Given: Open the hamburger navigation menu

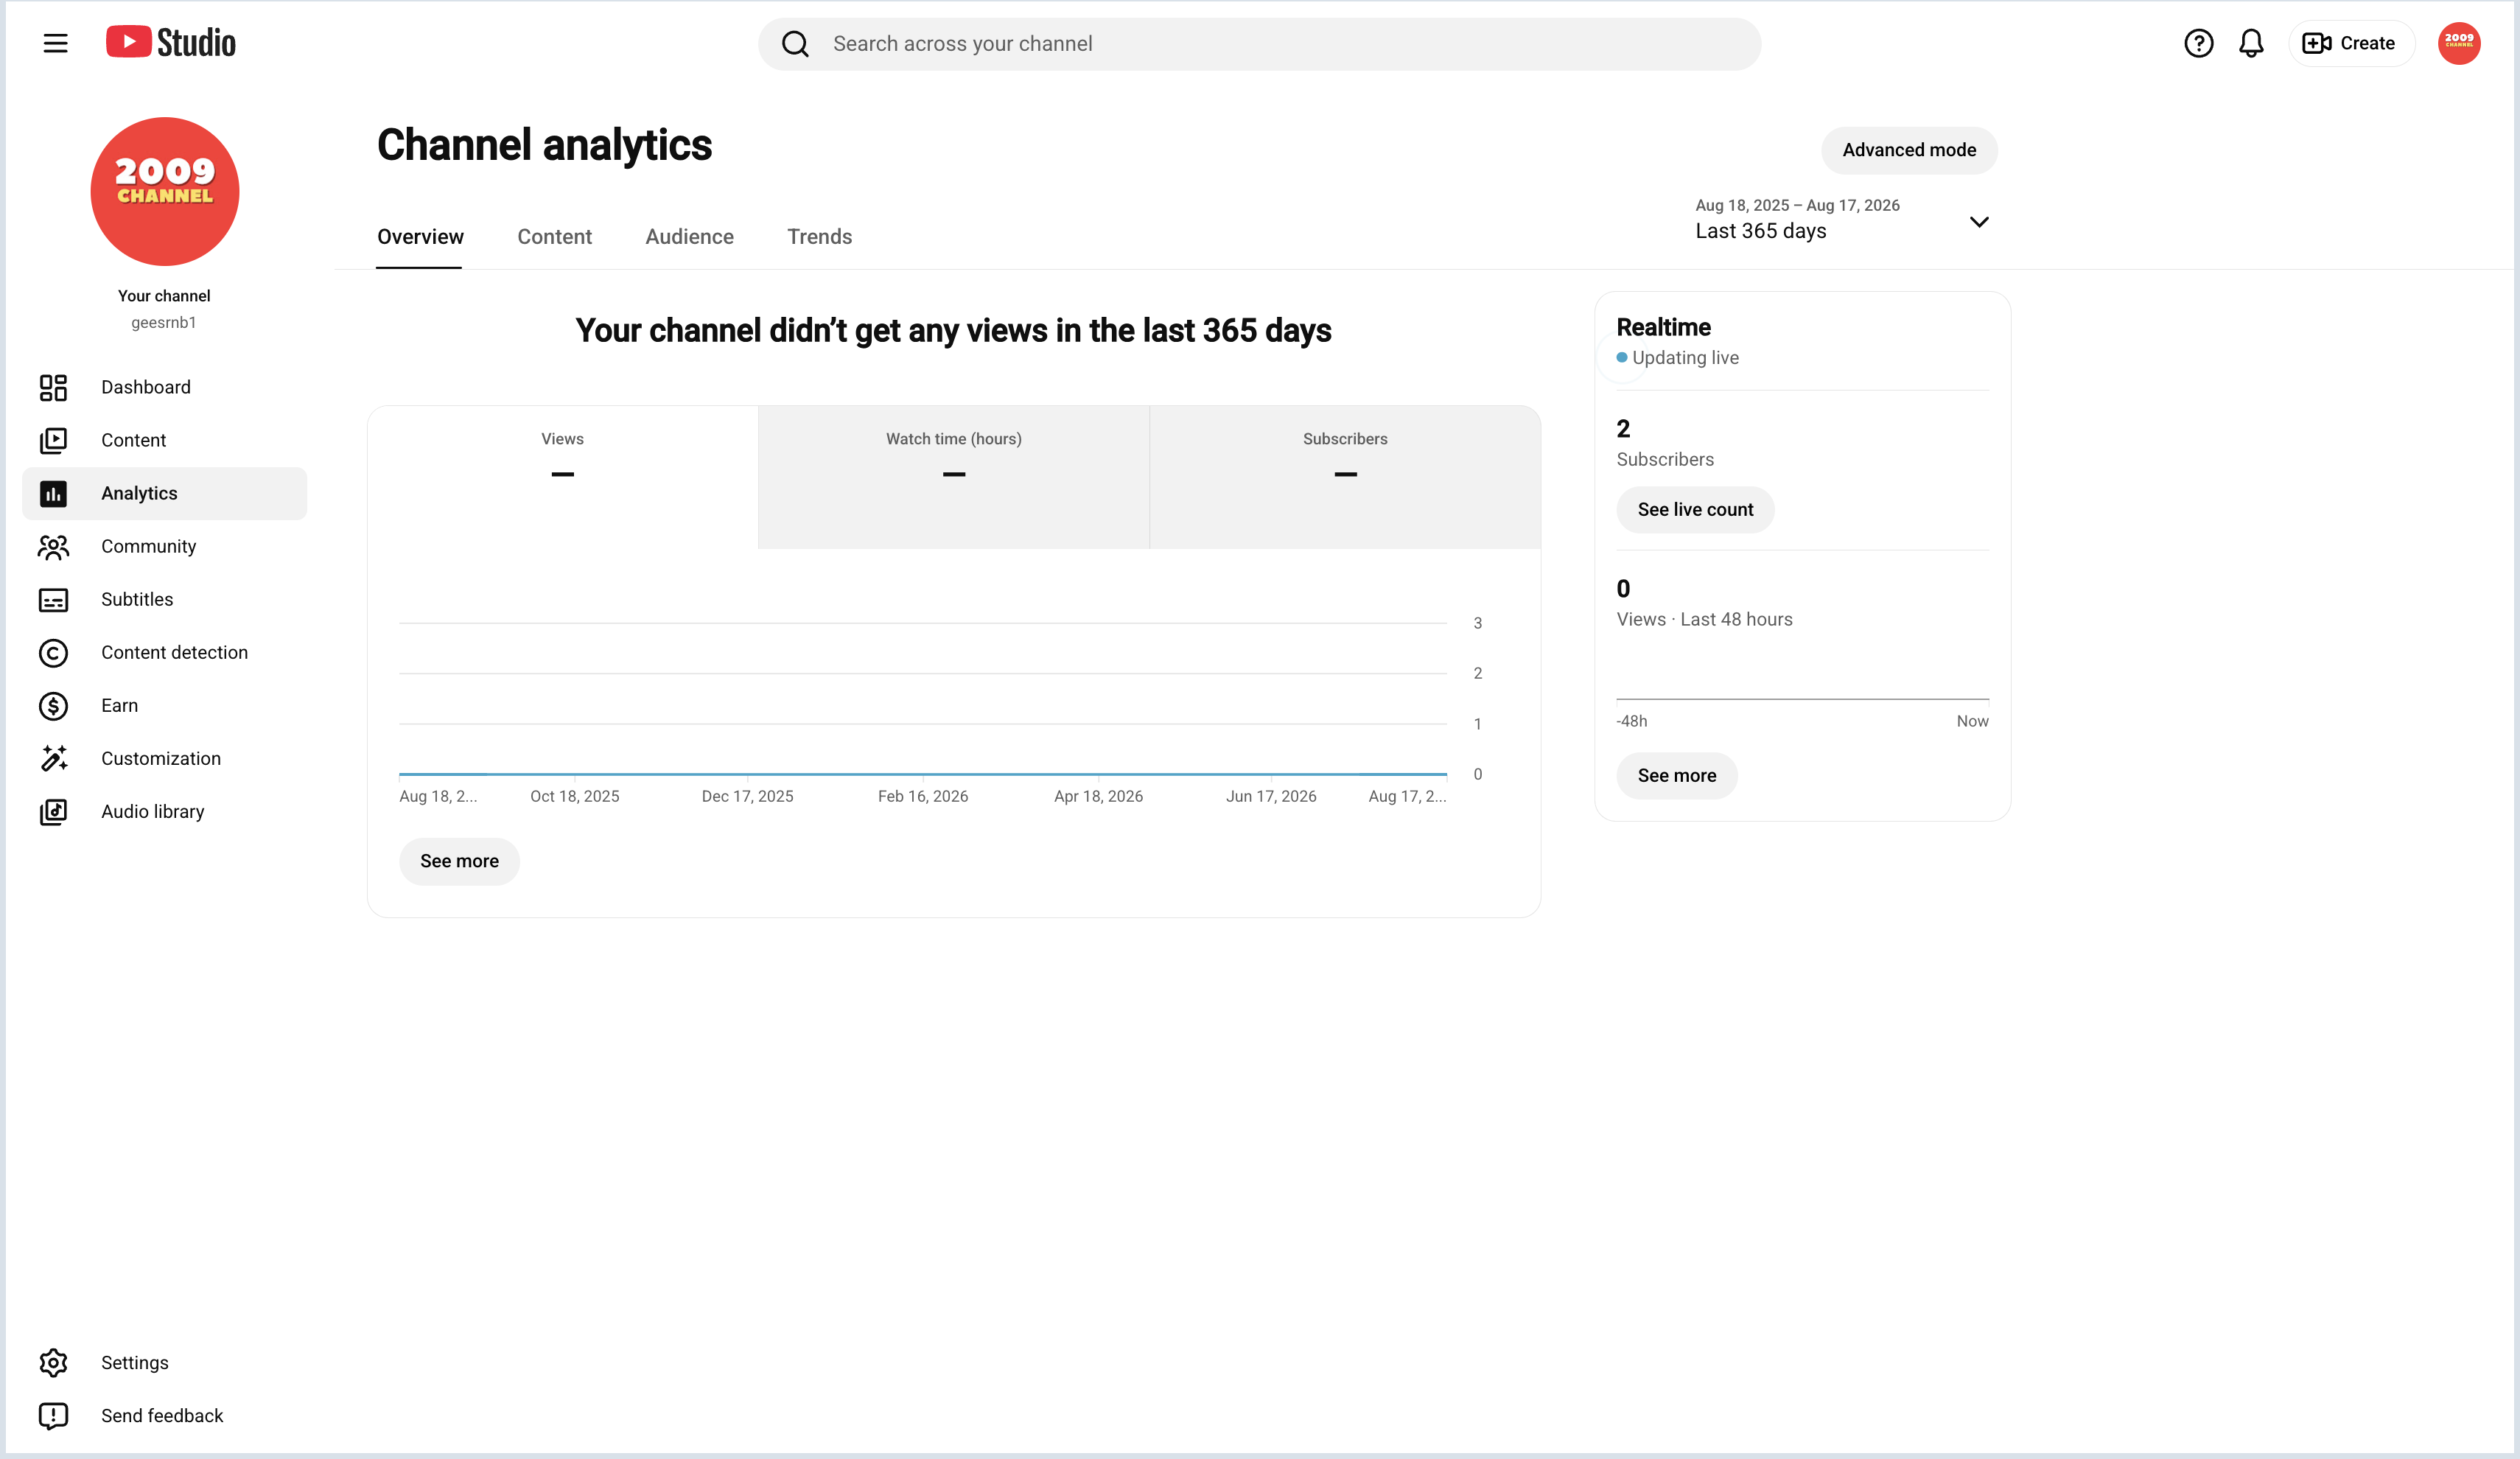Looking at the screenshot, I should [x=55, y=43].
